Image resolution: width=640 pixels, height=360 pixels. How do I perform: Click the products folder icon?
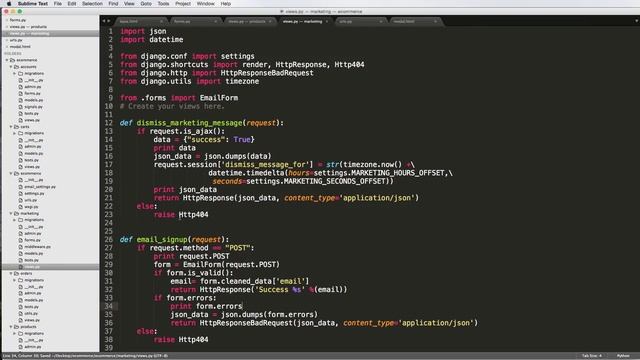[x=16, y=327]
